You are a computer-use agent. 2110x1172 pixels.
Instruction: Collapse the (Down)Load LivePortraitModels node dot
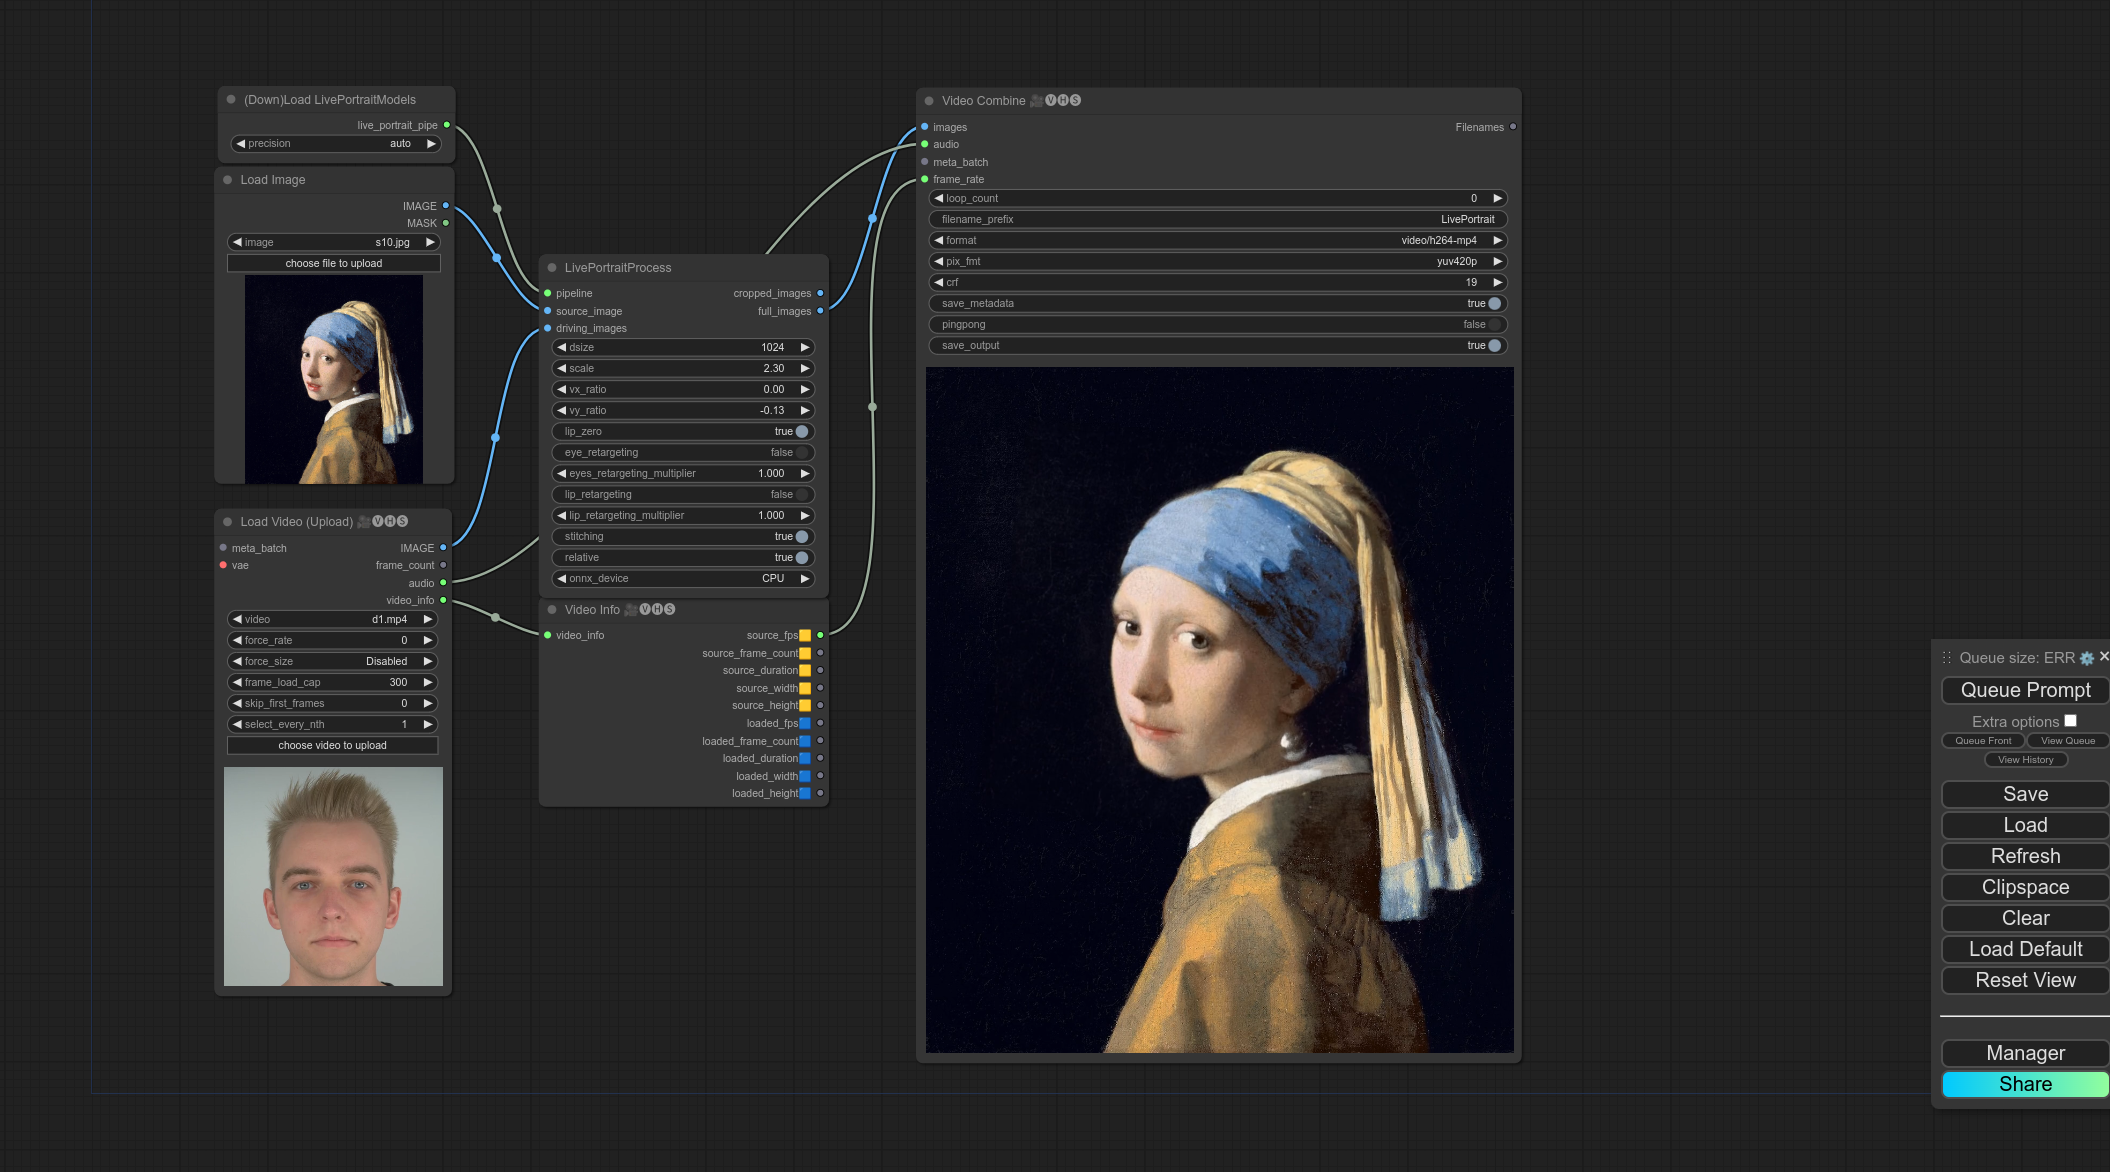click(231, 99)
